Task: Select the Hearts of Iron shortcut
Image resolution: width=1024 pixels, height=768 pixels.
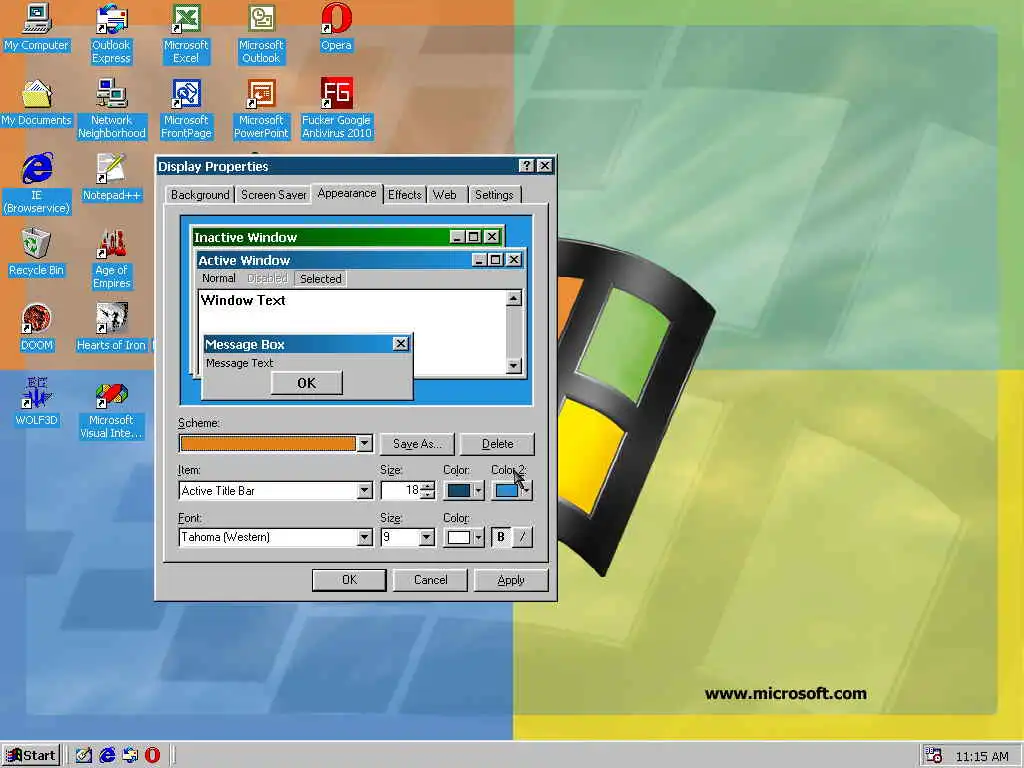Action: (x=111, y=328)
